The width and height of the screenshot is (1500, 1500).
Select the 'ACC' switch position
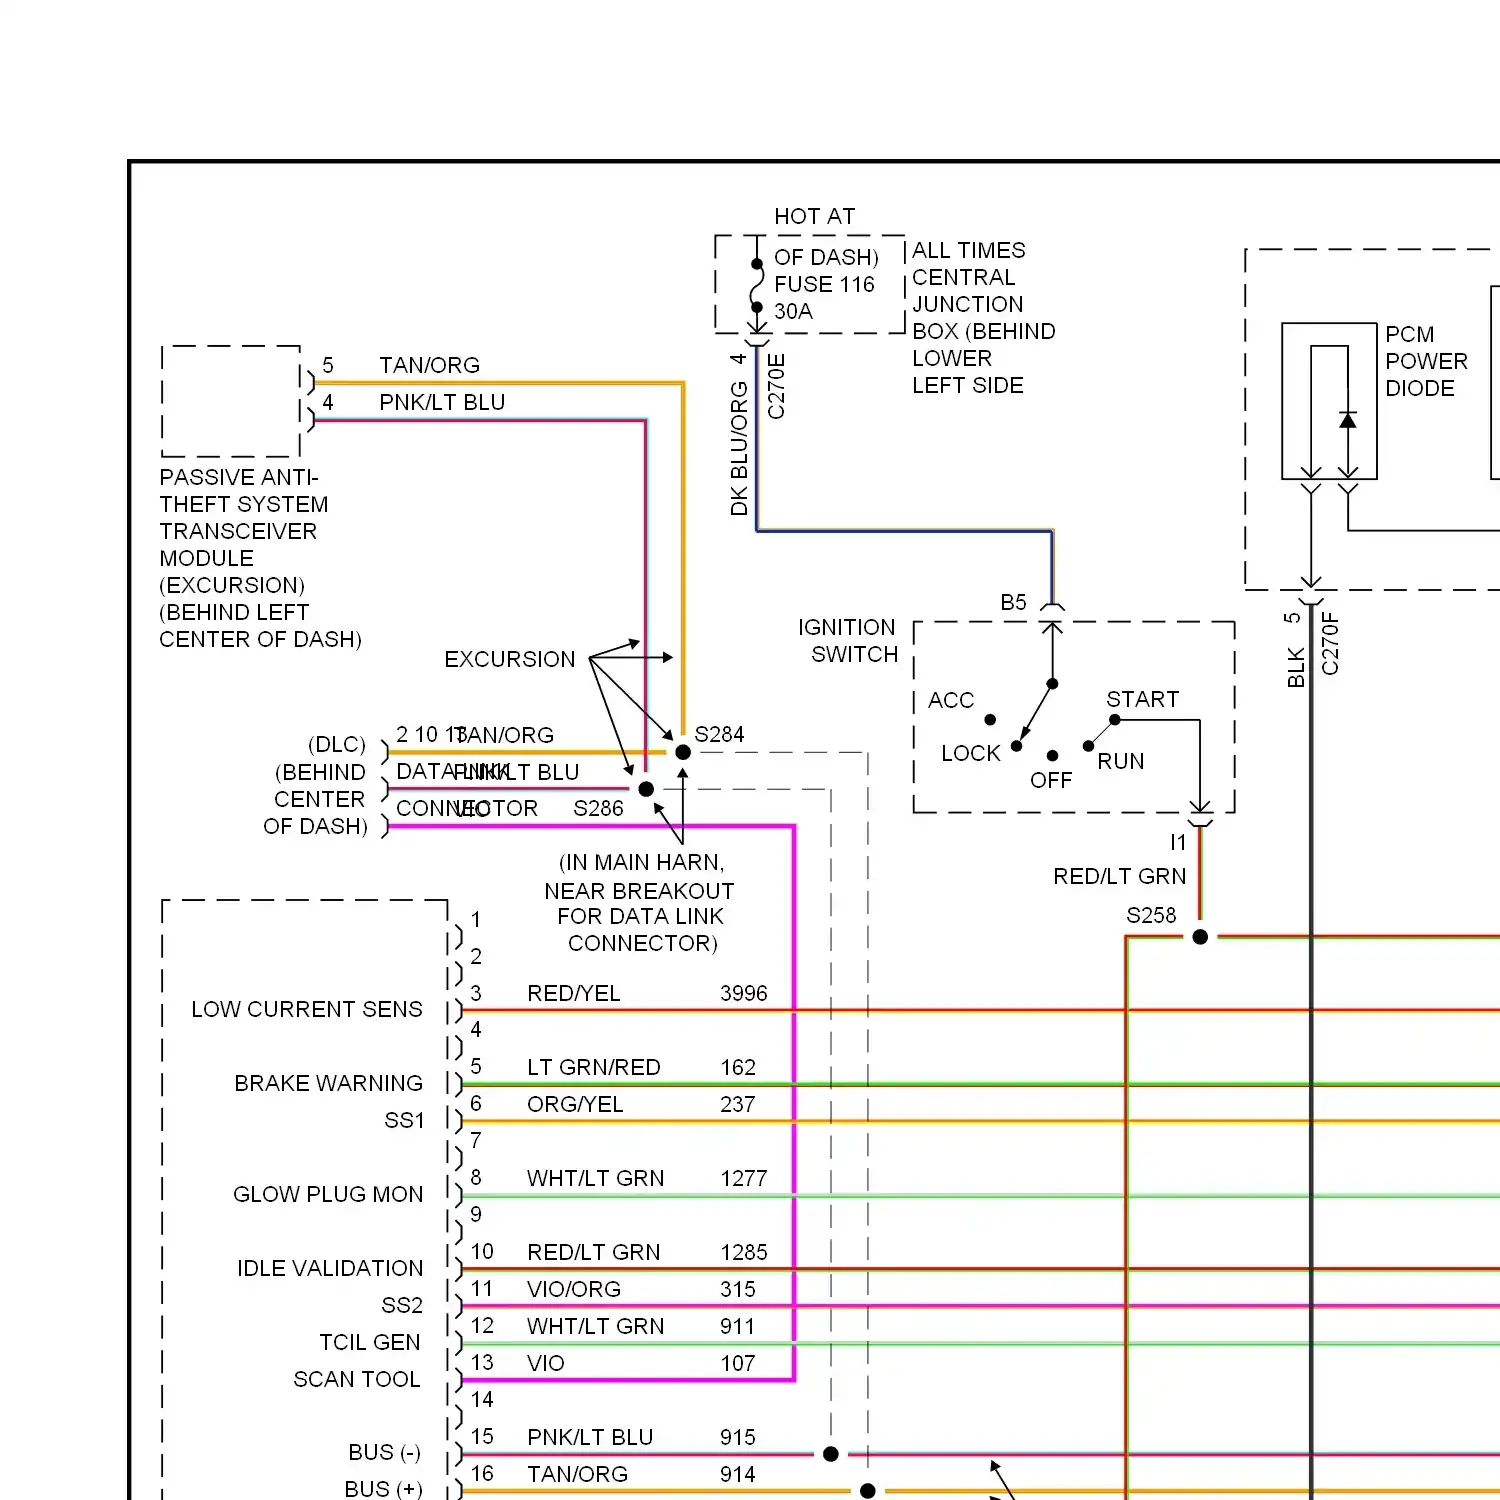tap(950, 700)
